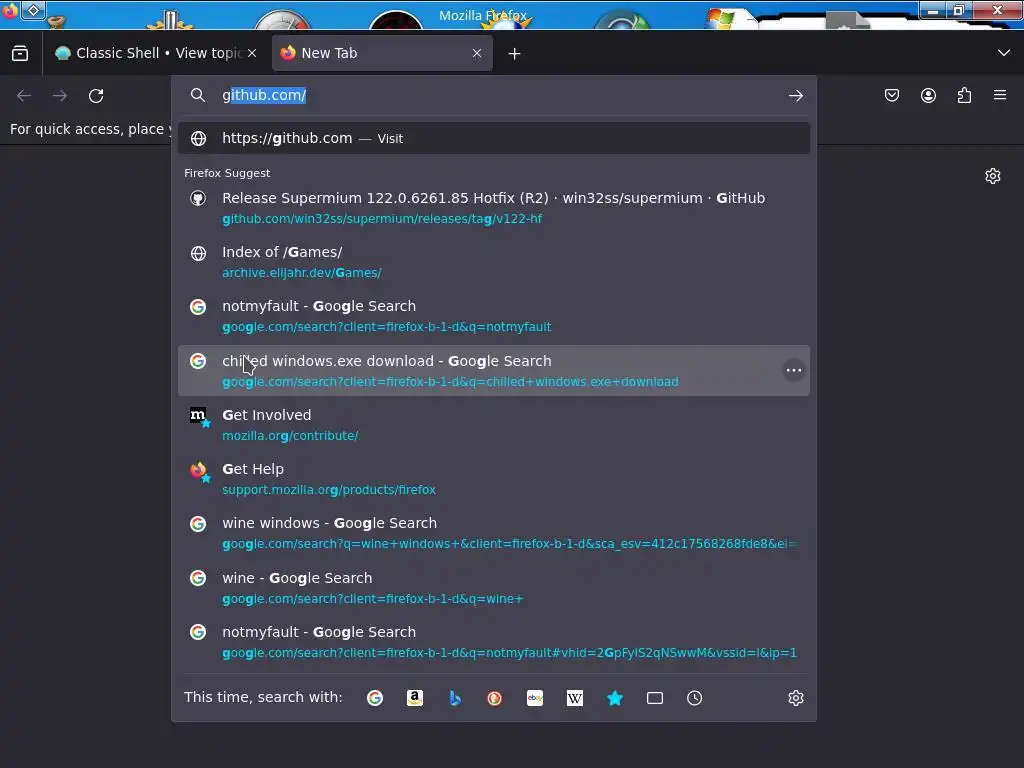
Task: Click the Go arrow in address bar
Action: click(795, 96)
